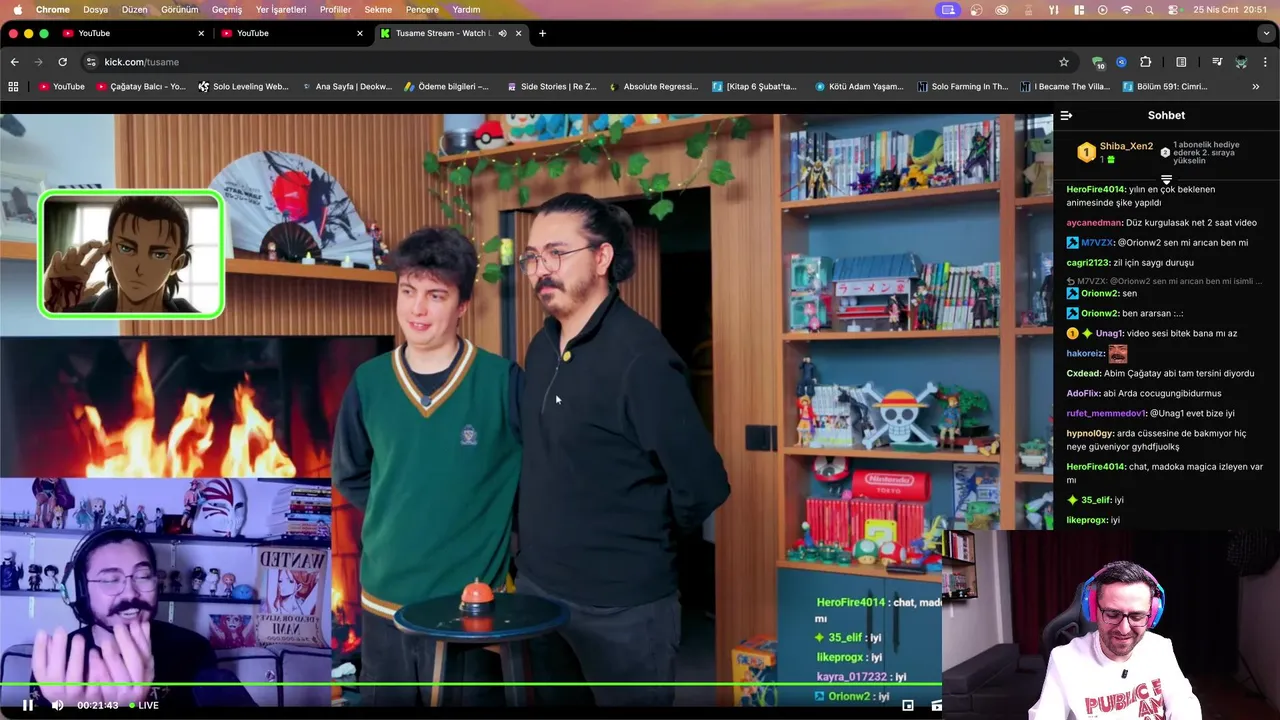Click chat username aycanedman

[x=1094, y=223]
